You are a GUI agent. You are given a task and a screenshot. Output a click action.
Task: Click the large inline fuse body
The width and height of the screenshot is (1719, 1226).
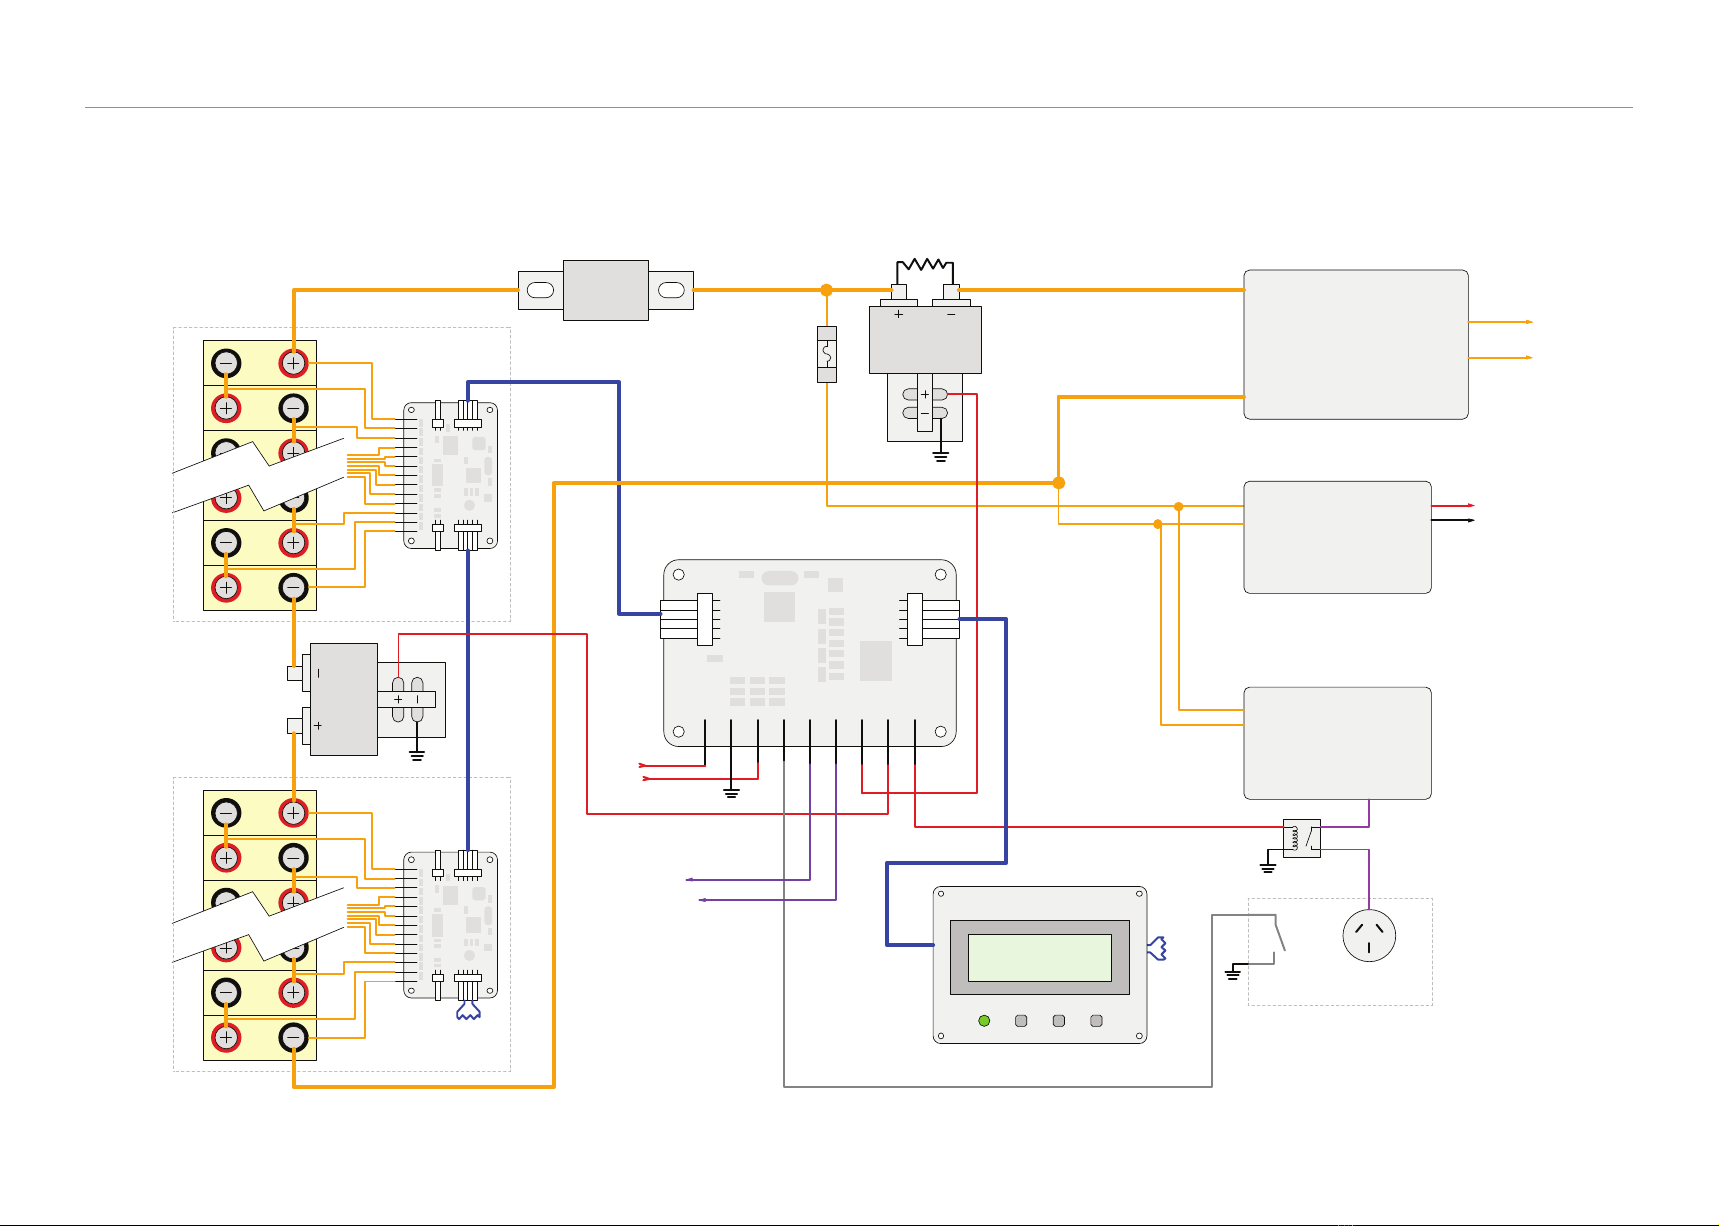(605, 290)
